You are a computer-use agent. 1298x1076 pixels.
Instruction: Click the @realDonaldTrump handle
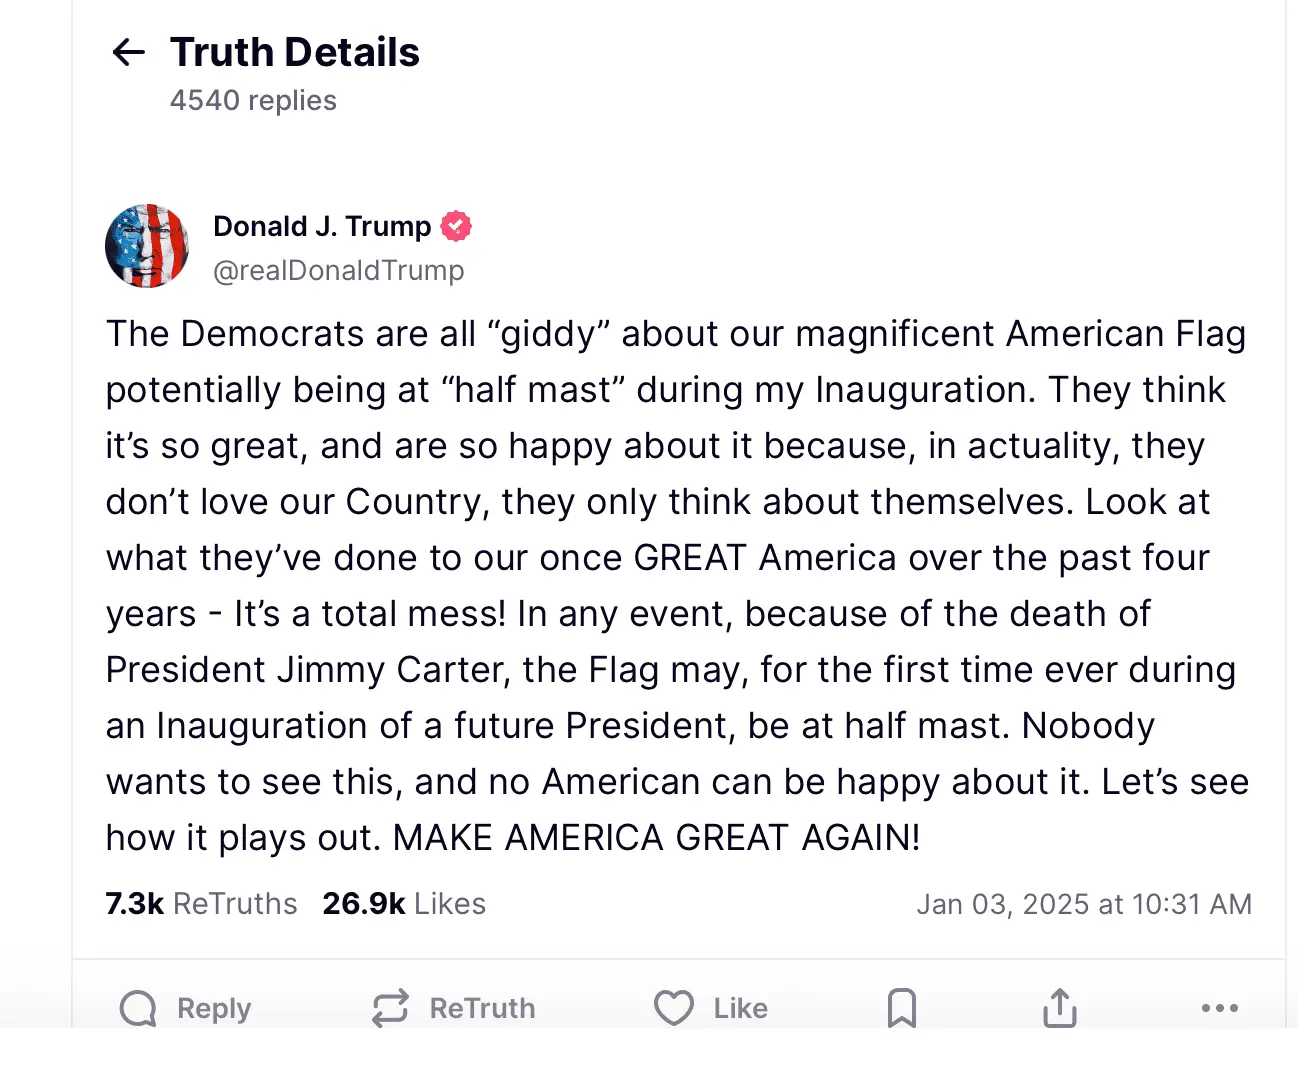point(338,271)
